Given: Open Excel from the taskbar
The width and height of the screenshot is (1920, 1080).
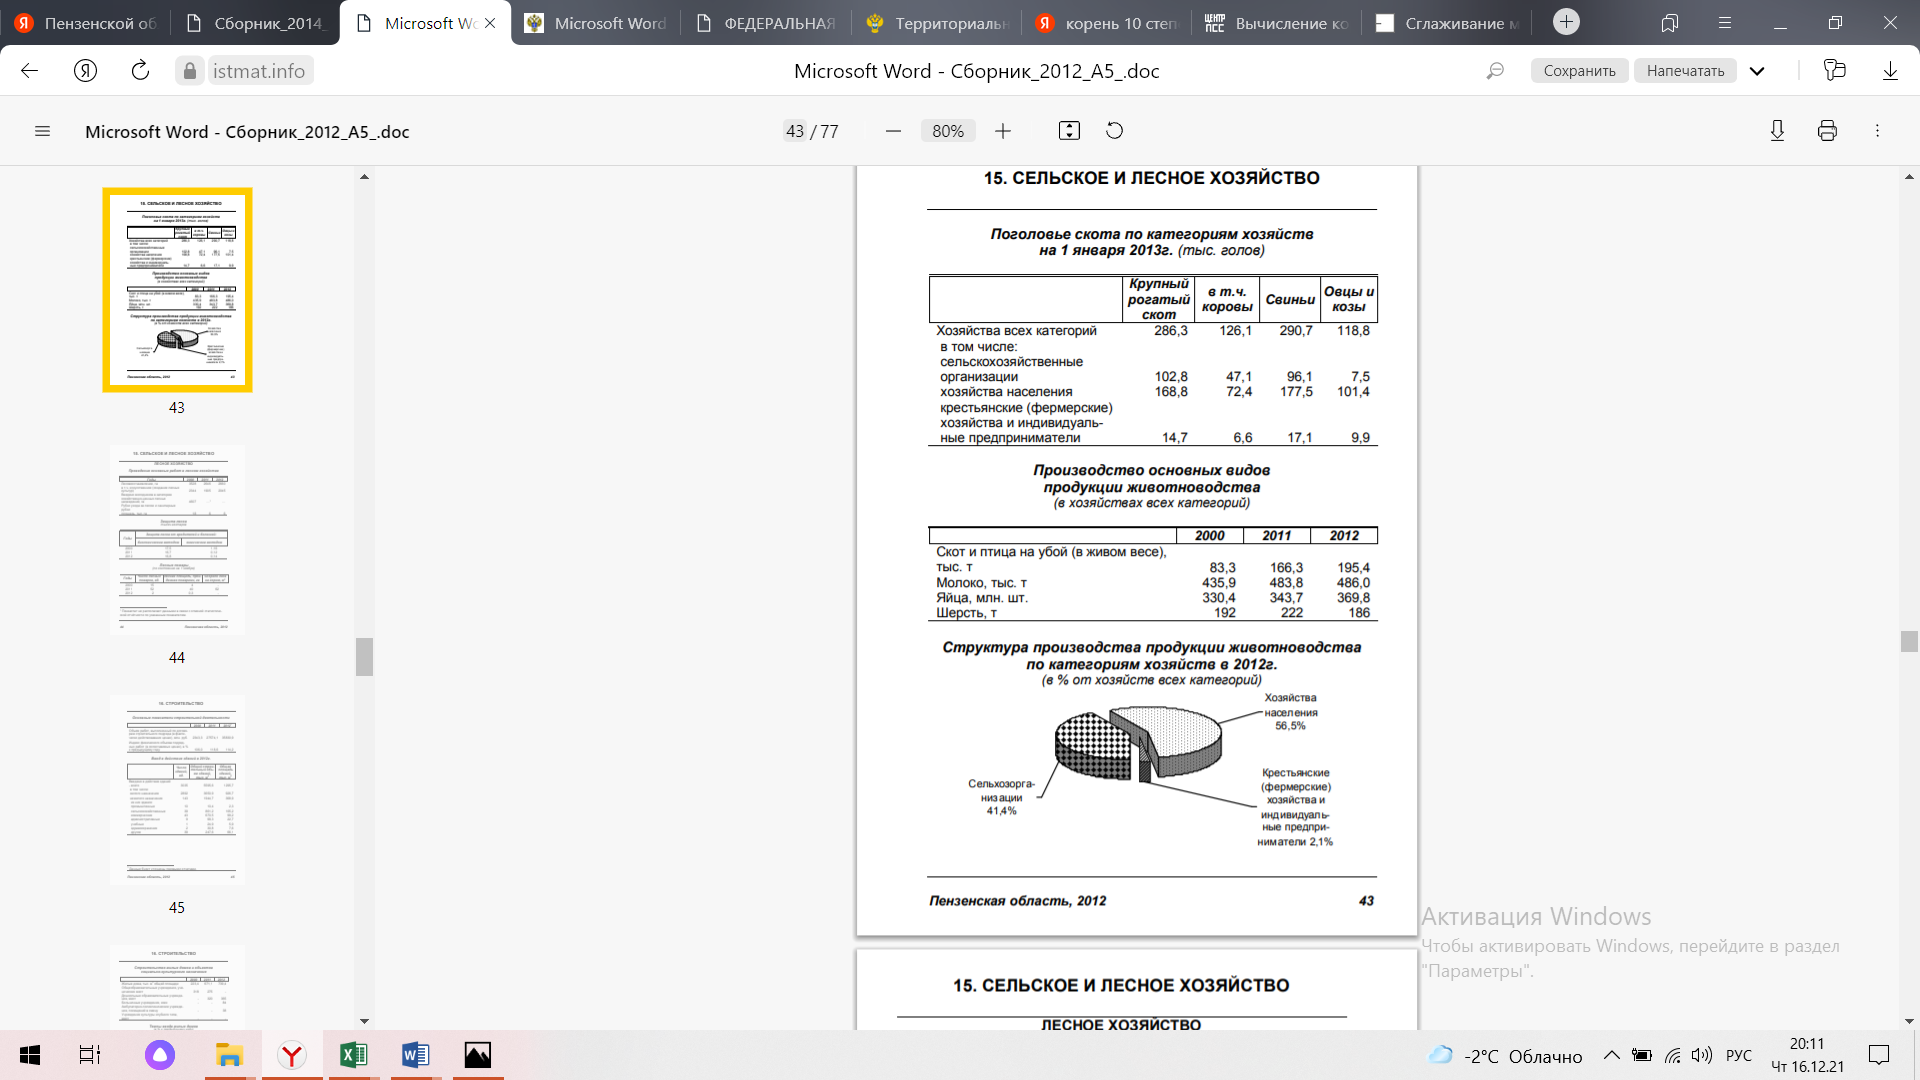Looking at the screenshot, I should 353,1055.
